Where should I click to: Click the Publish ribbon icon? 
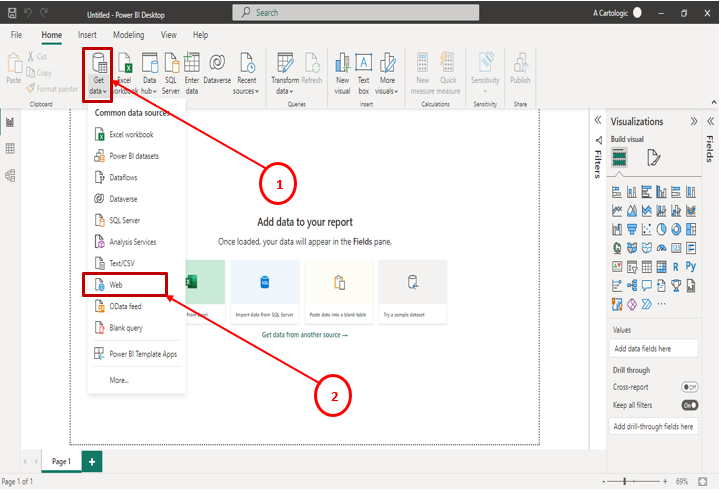coord(520,69)
